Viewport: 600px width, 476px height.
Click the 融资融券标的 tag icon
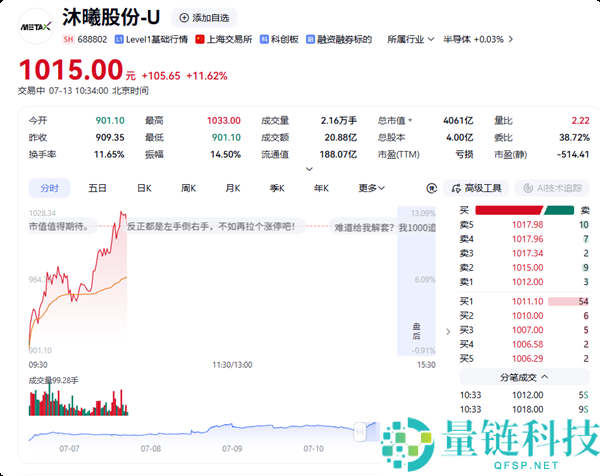pyautogui.click(x=310, y=39)
